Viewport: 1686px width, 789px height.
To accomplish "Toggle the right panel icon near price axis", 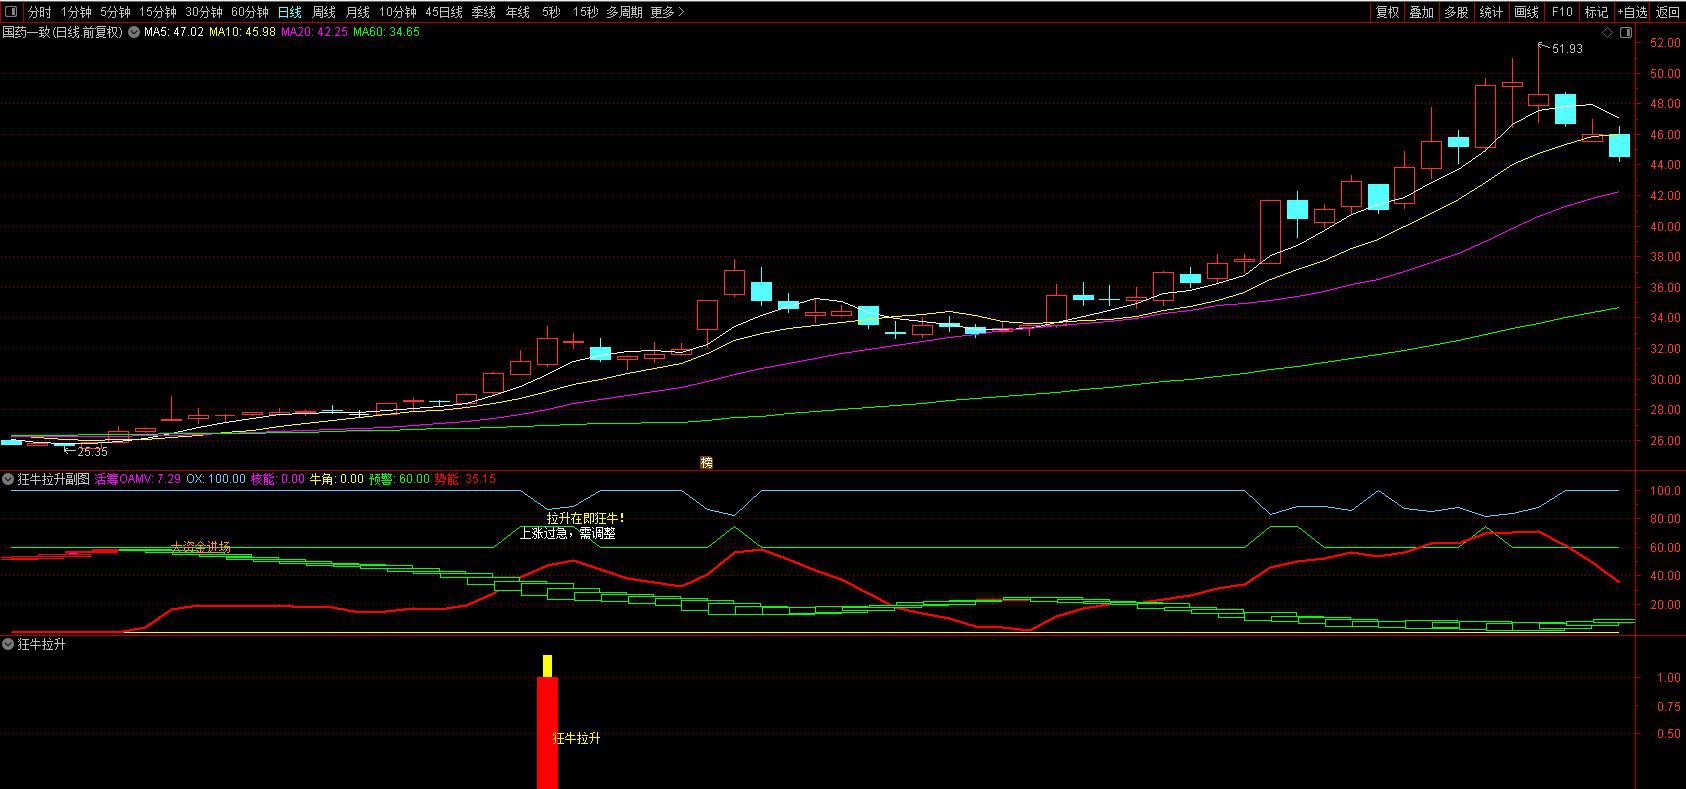I will click(1626, 32).
